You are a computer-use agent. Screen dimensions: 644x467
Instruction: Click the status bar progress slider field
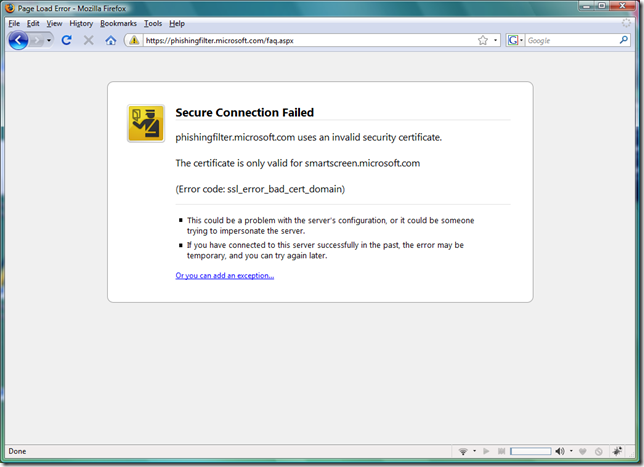[x=531, y=451]
